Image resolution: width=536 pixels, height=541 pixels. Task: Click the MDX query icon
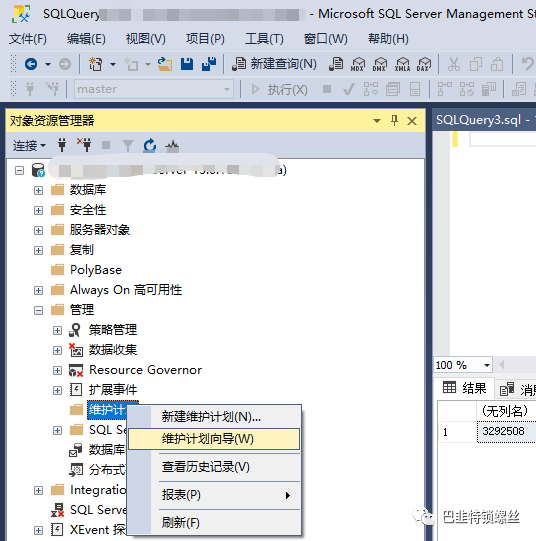click(x=357, y=64)
